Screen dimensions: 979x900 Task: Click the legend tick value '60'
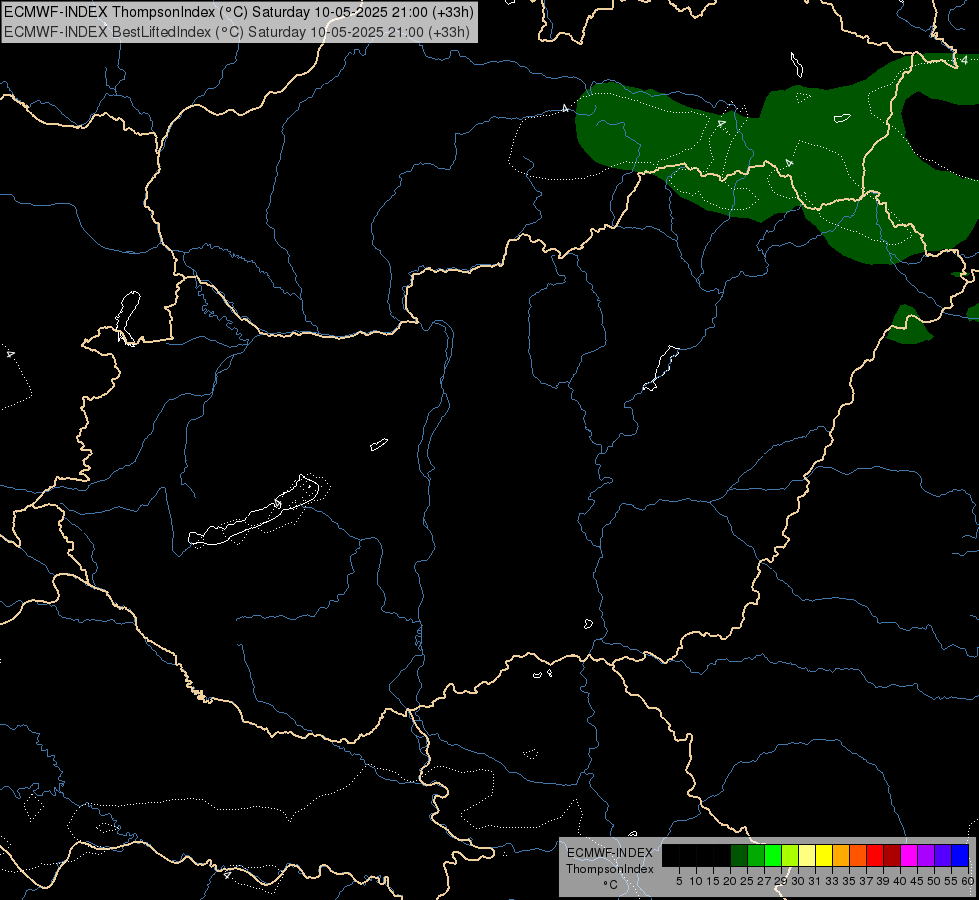coord(968,881)
